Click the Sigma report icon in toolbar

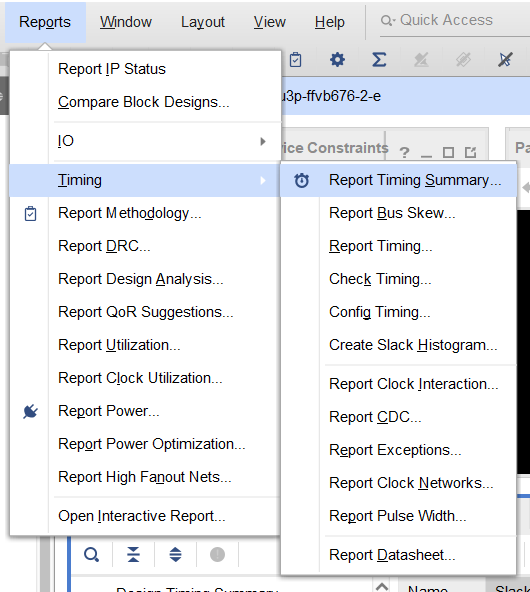click(379, 60)
